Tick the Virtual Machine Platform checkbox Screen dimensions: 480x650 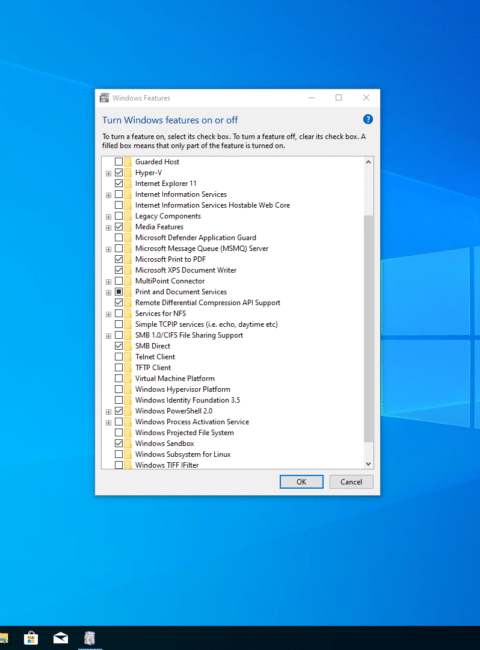coord(119,378)
